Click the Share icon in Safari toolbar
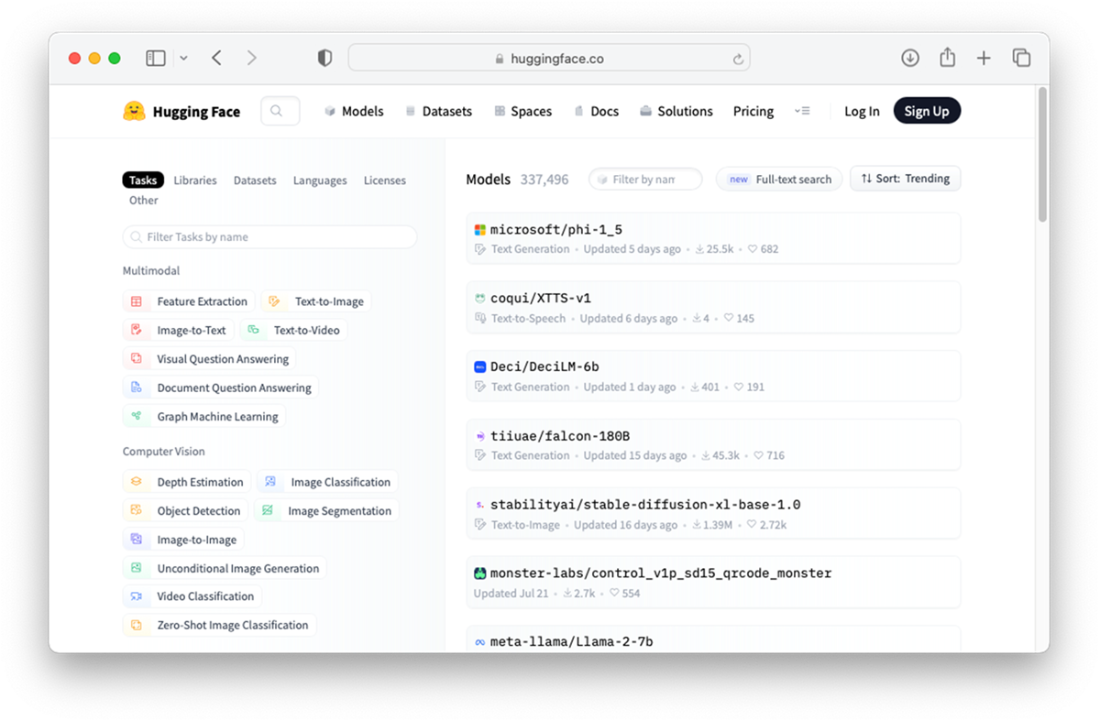 pyautogui.click(x=947, y=58)
